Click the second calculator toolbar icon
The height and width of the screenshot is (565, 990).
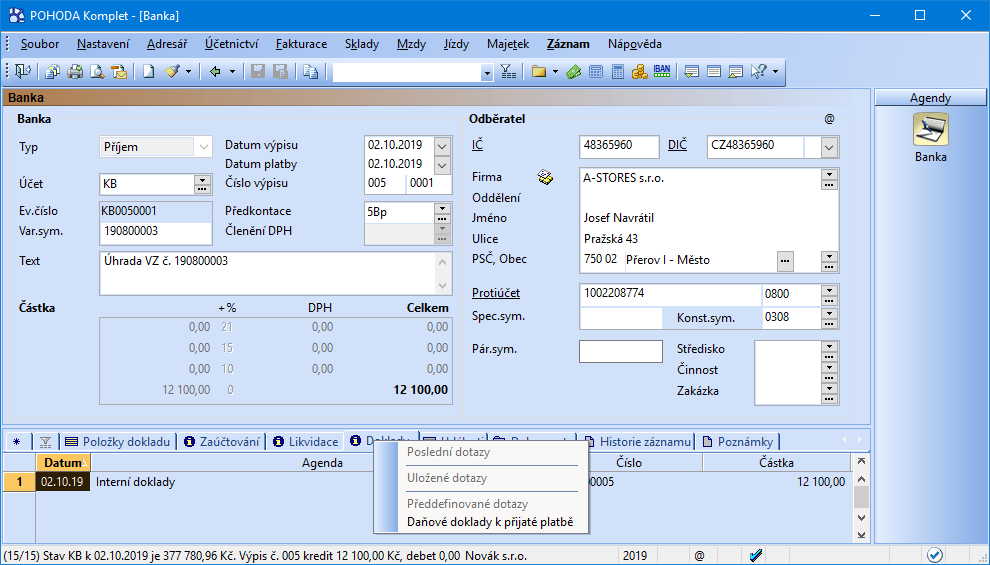618,71
